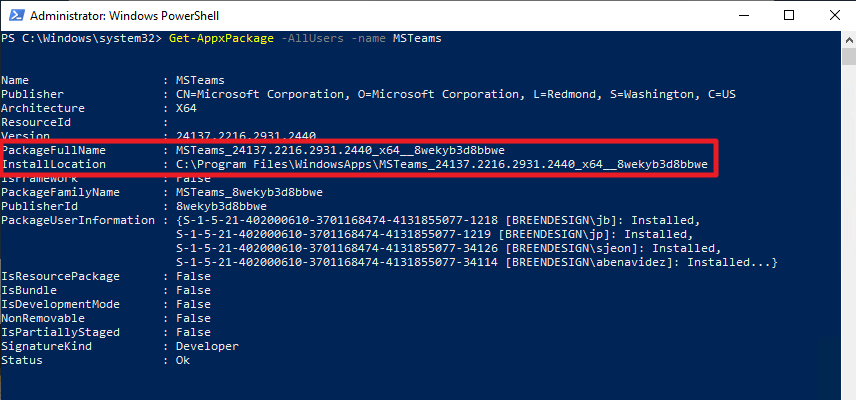Click the scrollbar up arrow
This screenshot has width=856, height=400.
pos(849,40)
